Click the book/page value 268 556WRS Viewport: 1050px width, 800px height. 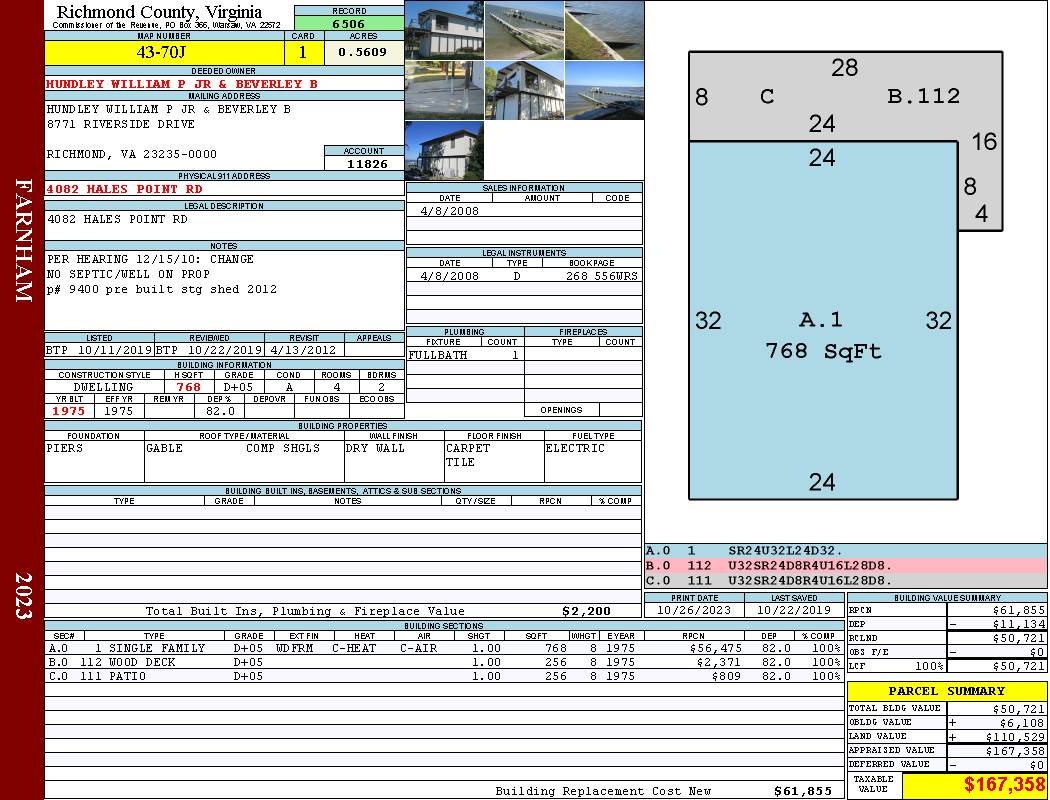(601, 275)
